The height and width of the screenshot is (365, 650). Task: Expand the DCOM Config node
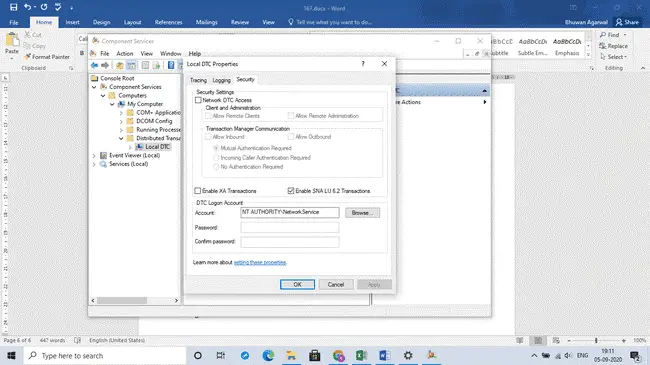click(x=121, y=122)
